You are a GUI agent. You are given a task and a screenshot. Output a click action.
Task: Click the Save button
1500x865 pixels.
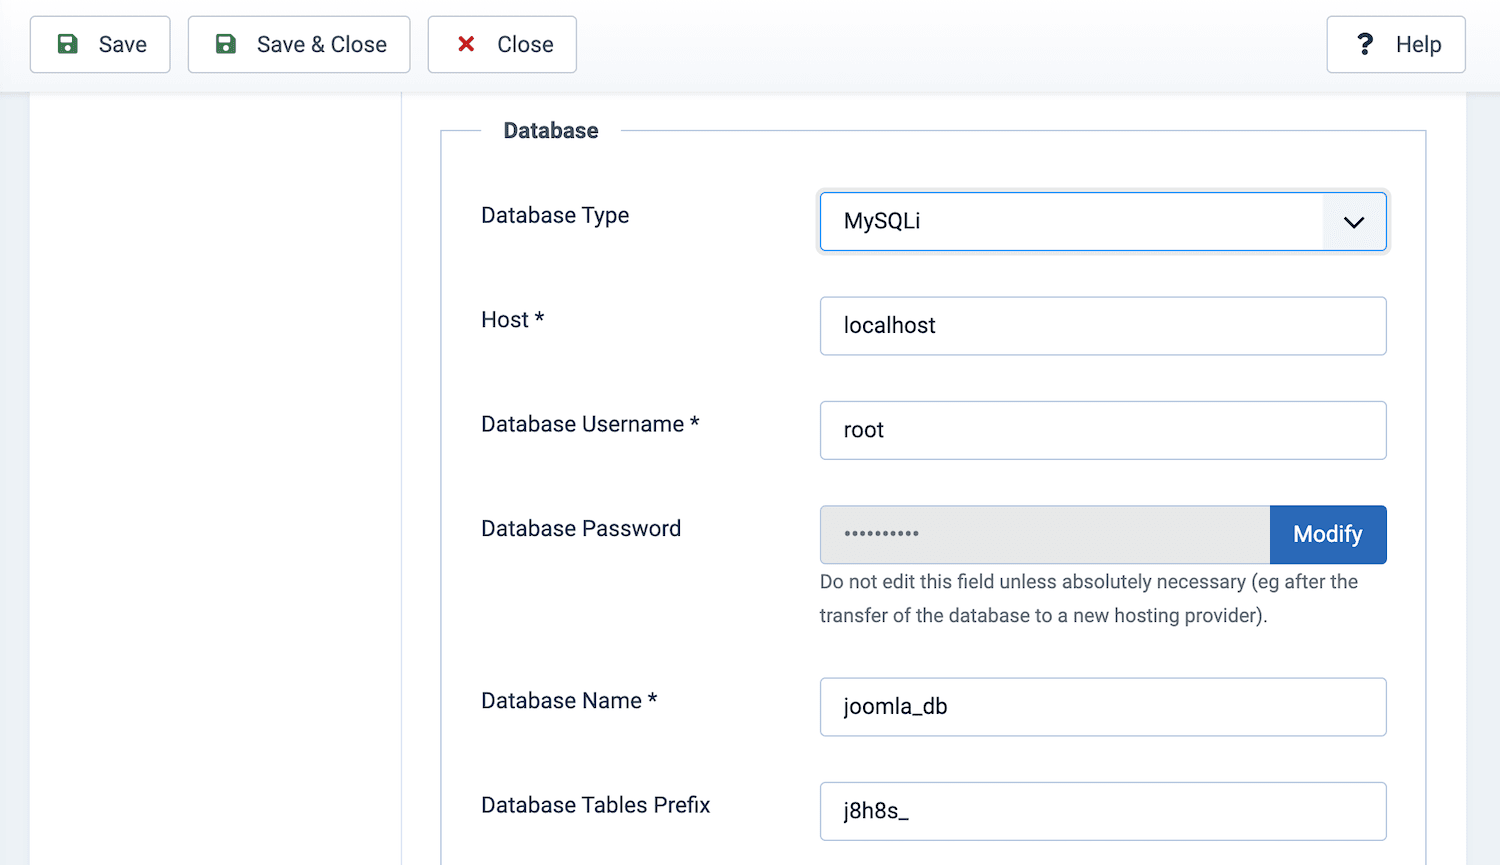100,44
